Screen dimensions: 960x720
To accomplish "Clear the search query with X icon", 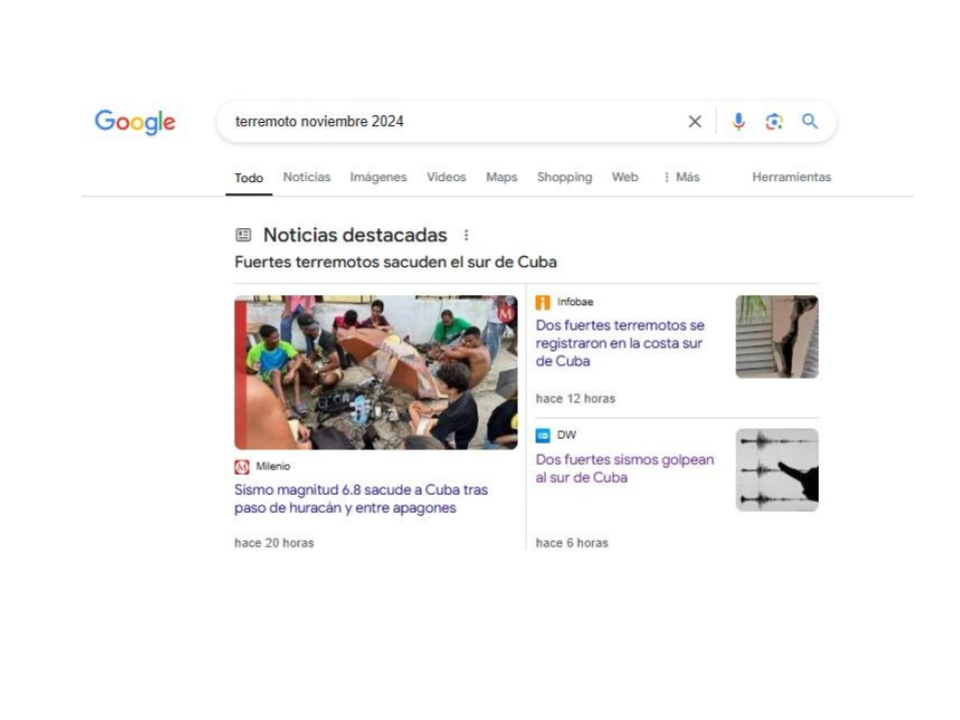I will 694,121.
